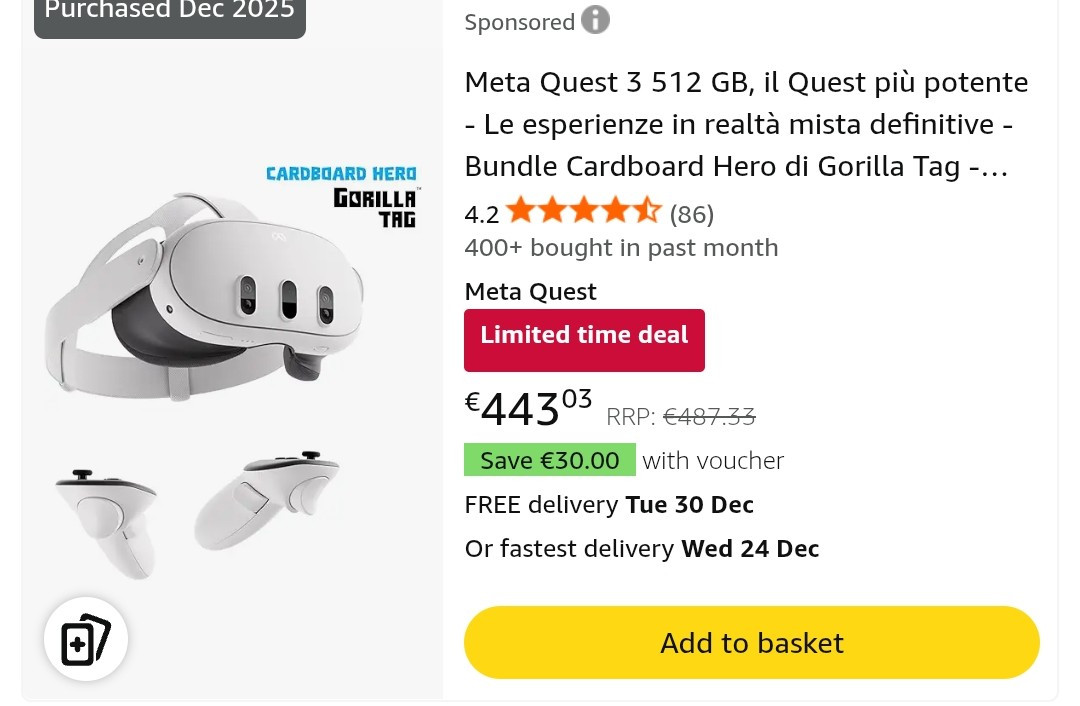This screenshot has height=706, width=1080.
Task: Click the crossed-out RRP €487.33
Action: point(709,417)
